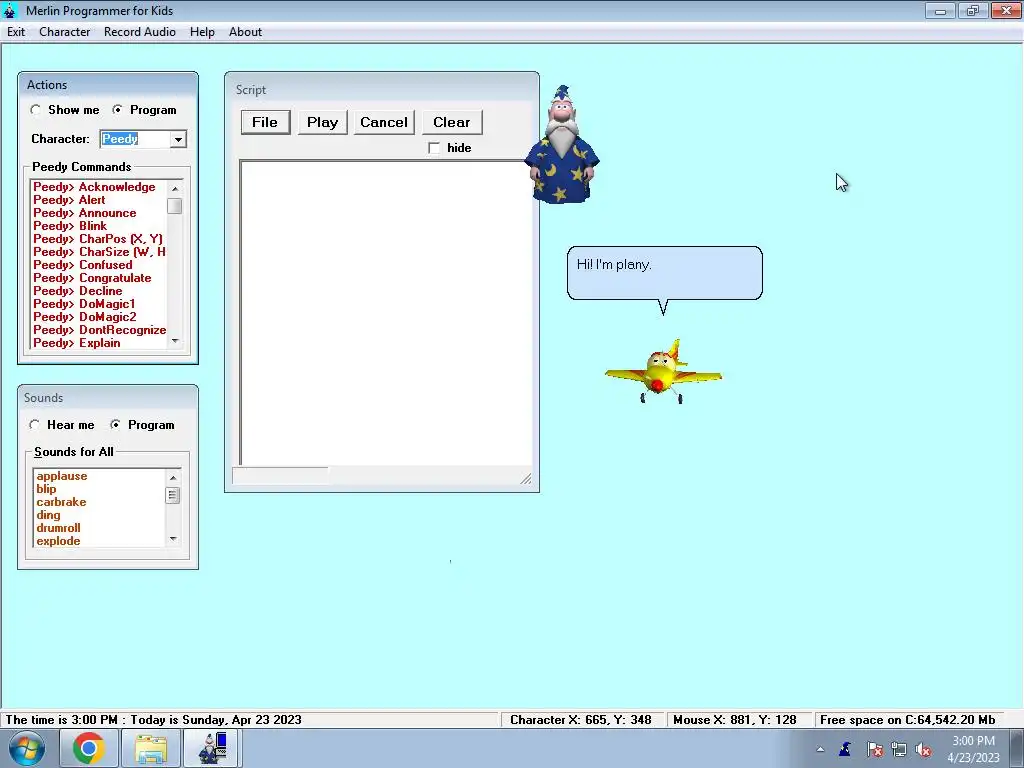Select the ding sound

tap(48, 515)
